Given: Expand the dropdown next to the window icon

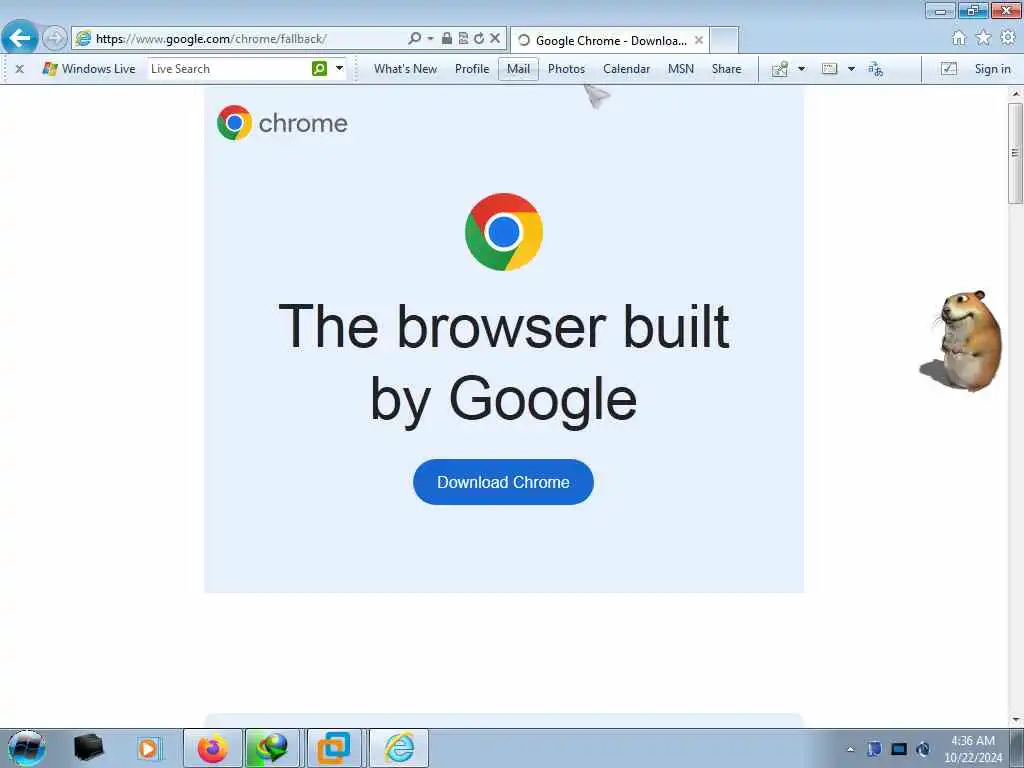Looking at the screenshot, I should point(851,69).
